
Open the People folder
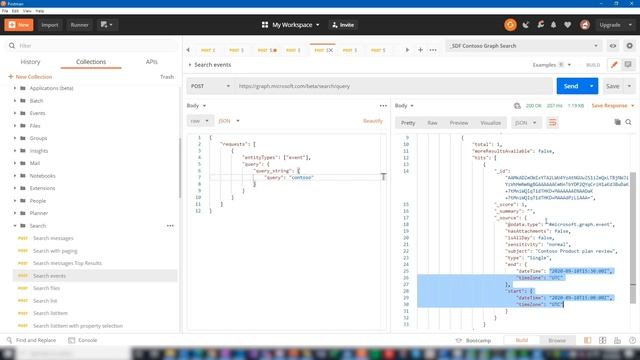[x=38, y=201]
